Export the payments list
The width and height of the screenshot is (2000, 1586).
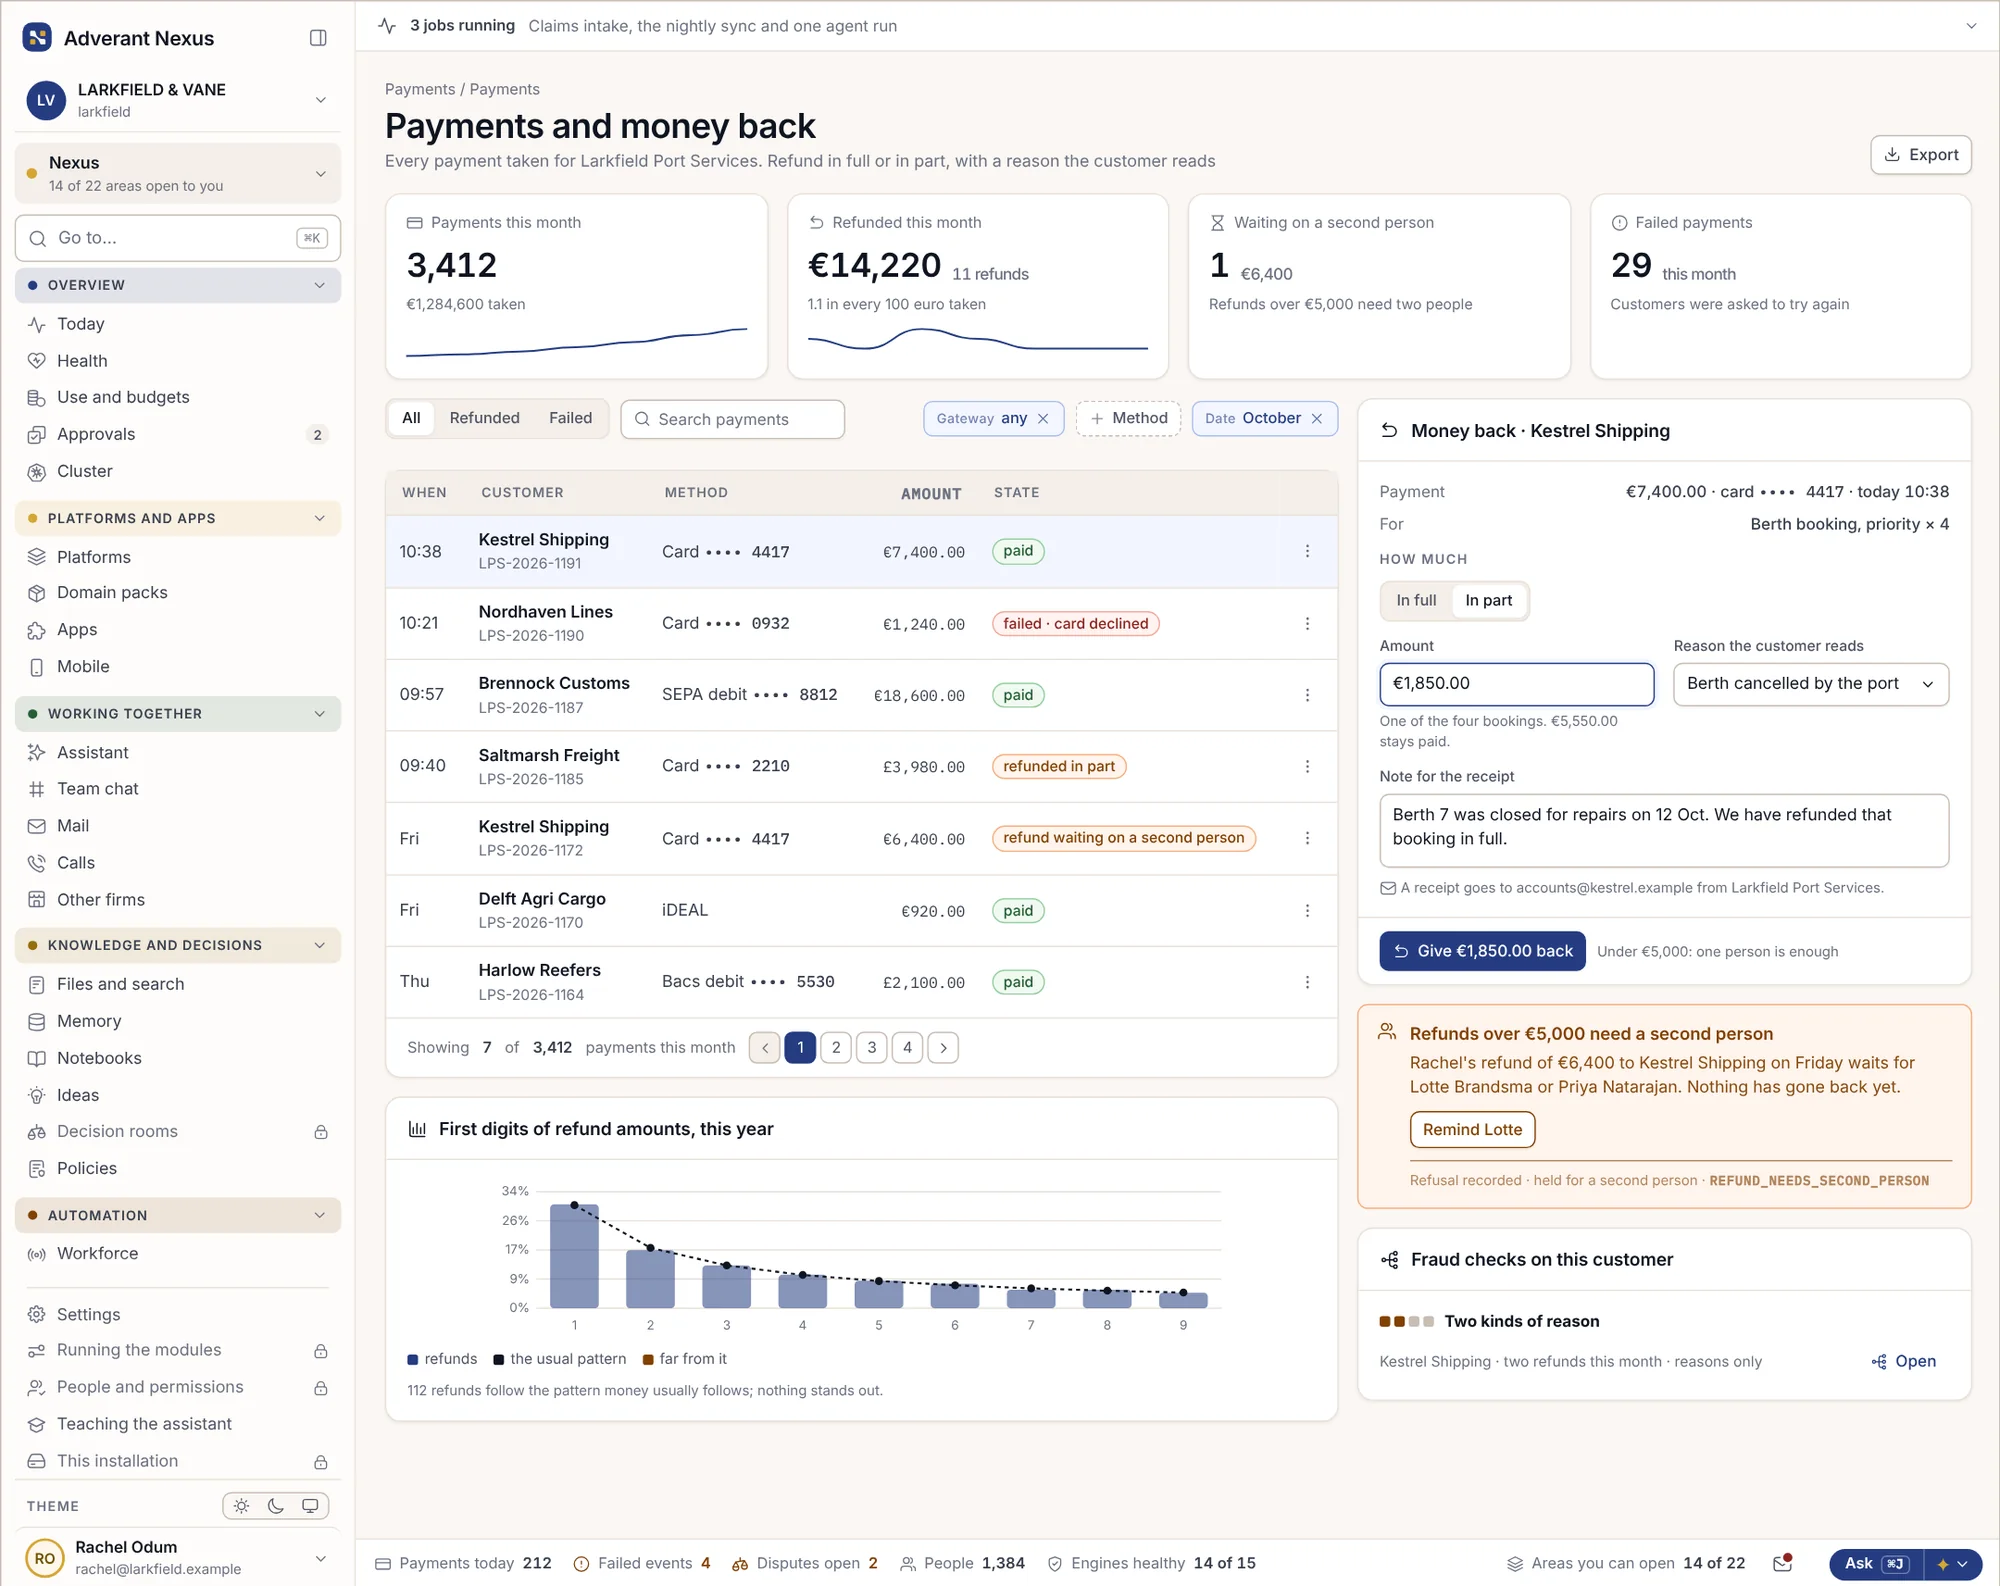click(1921, 155)
